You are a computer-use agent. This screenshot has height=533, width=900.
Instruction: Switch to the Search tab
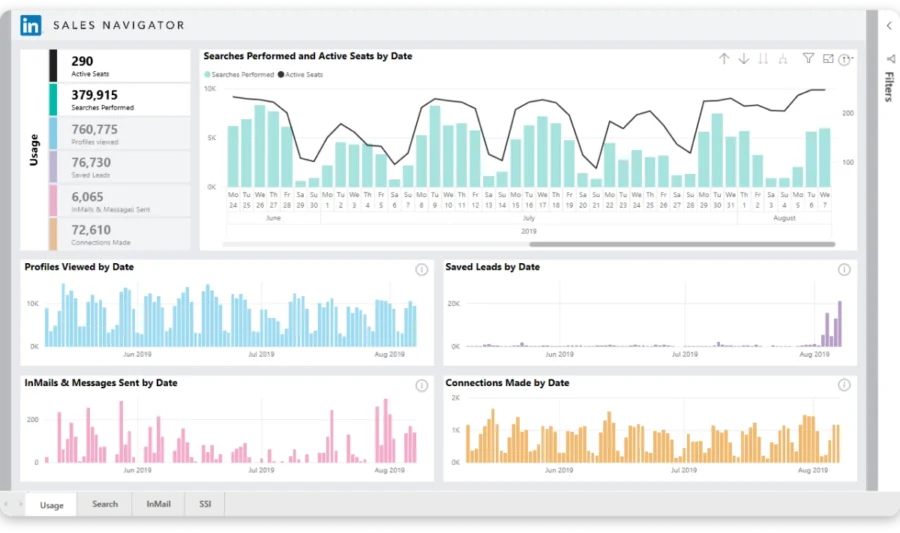(x=105, y=504)
